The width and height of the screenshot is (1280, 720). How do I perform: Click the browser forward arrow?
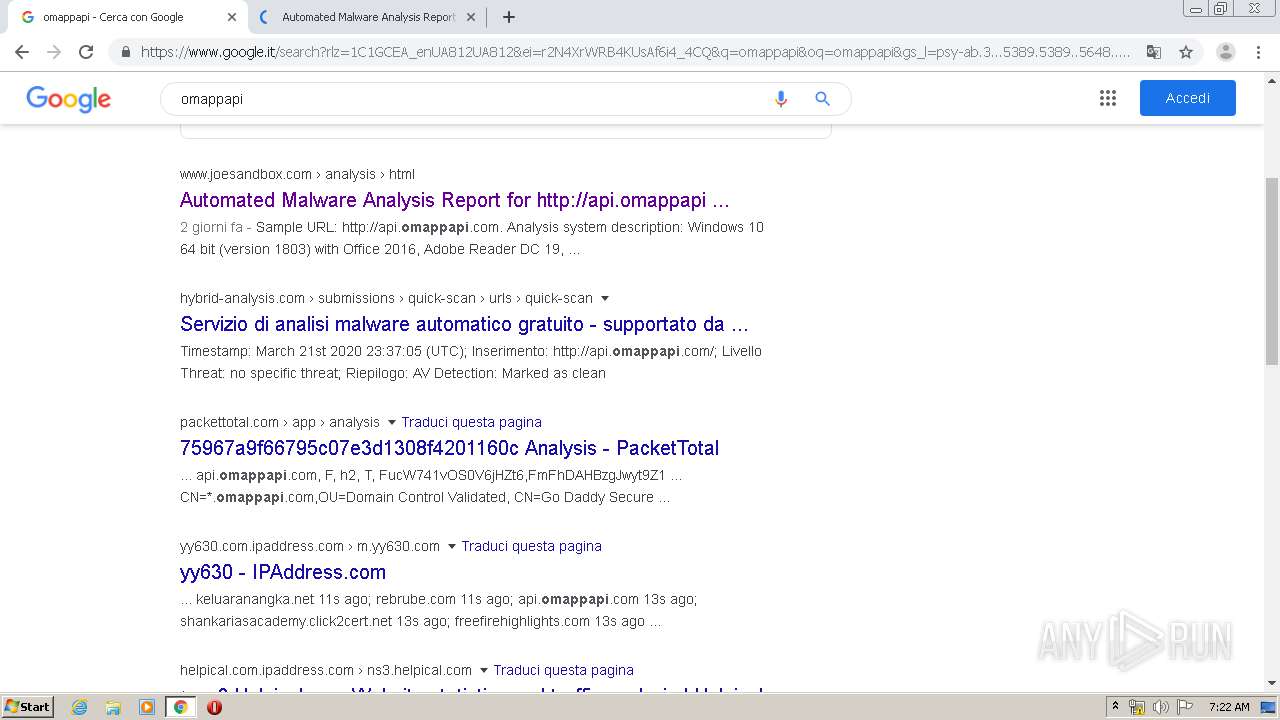pyautogui.click(x=54, y=52)
